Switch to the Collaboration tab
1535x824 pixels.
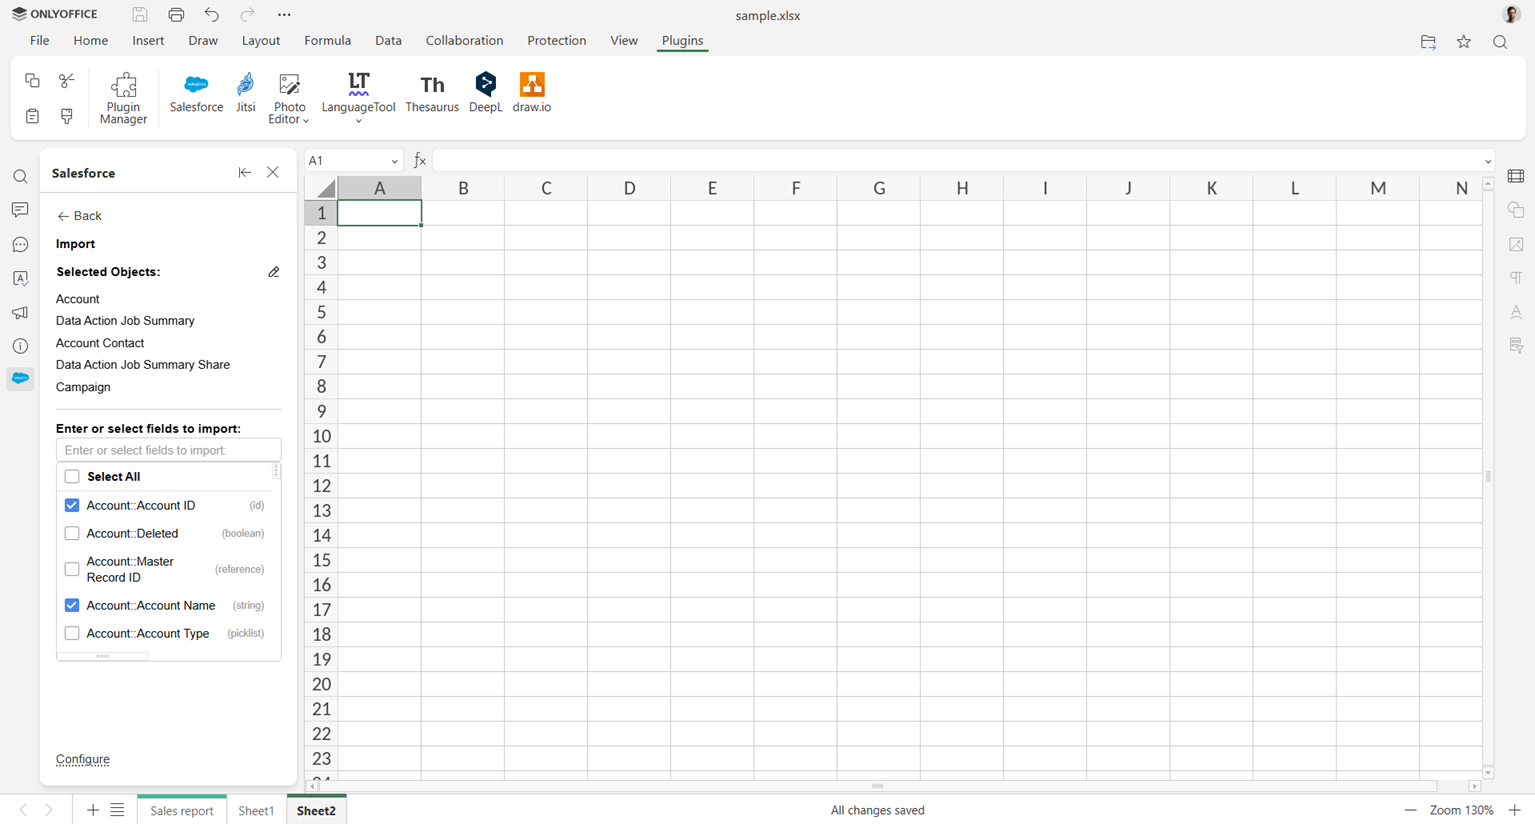point(464,41)
